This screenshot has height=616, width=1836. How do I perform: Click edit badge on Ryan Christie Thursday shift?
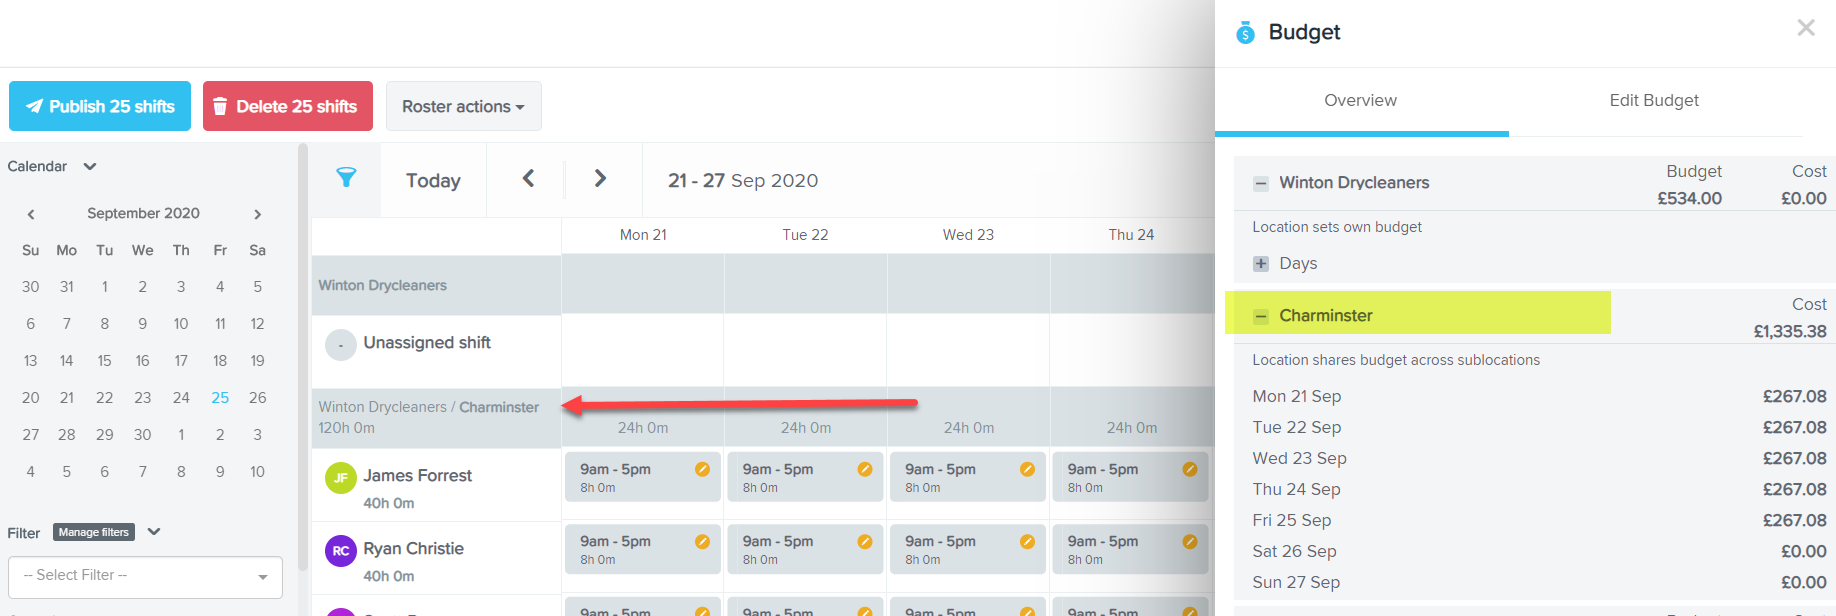[x=1190, y=541]
